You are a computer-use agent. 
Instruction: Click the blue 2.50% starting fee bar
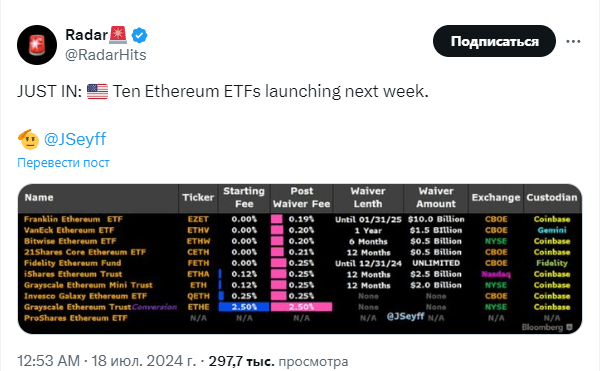click(244, 307)
